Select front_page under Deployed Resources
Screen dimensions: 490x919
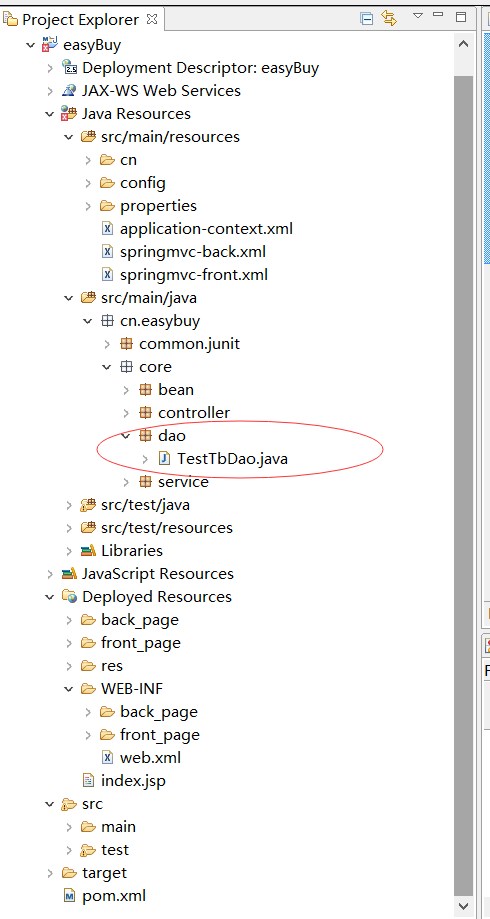click(141, 642)
